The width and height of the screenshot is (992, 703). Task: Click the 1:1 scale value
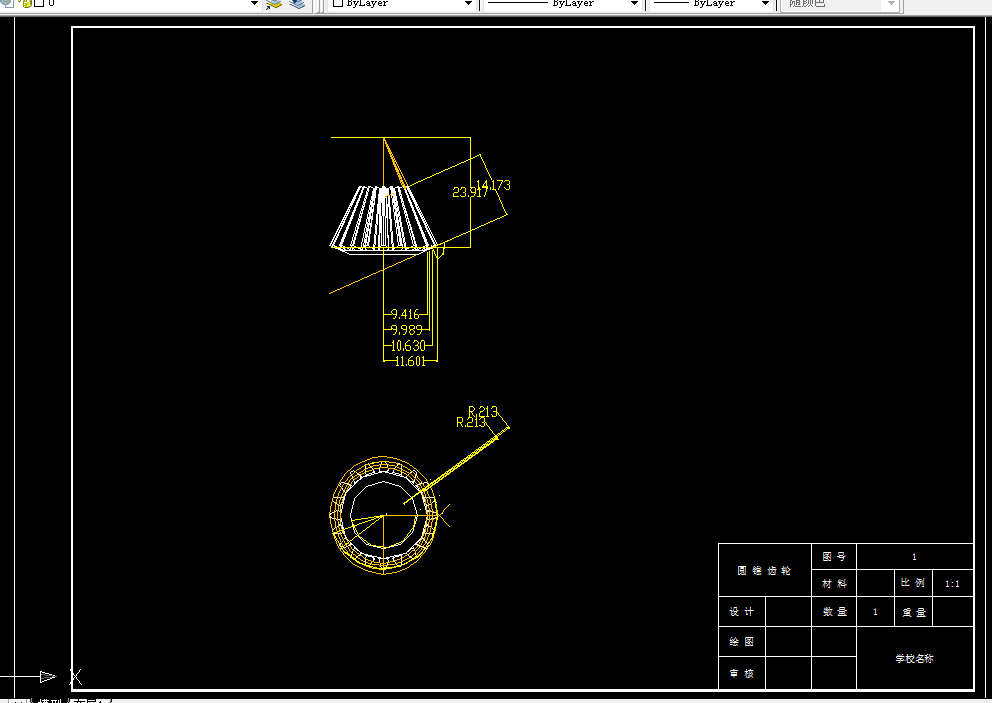pos(952,584)
